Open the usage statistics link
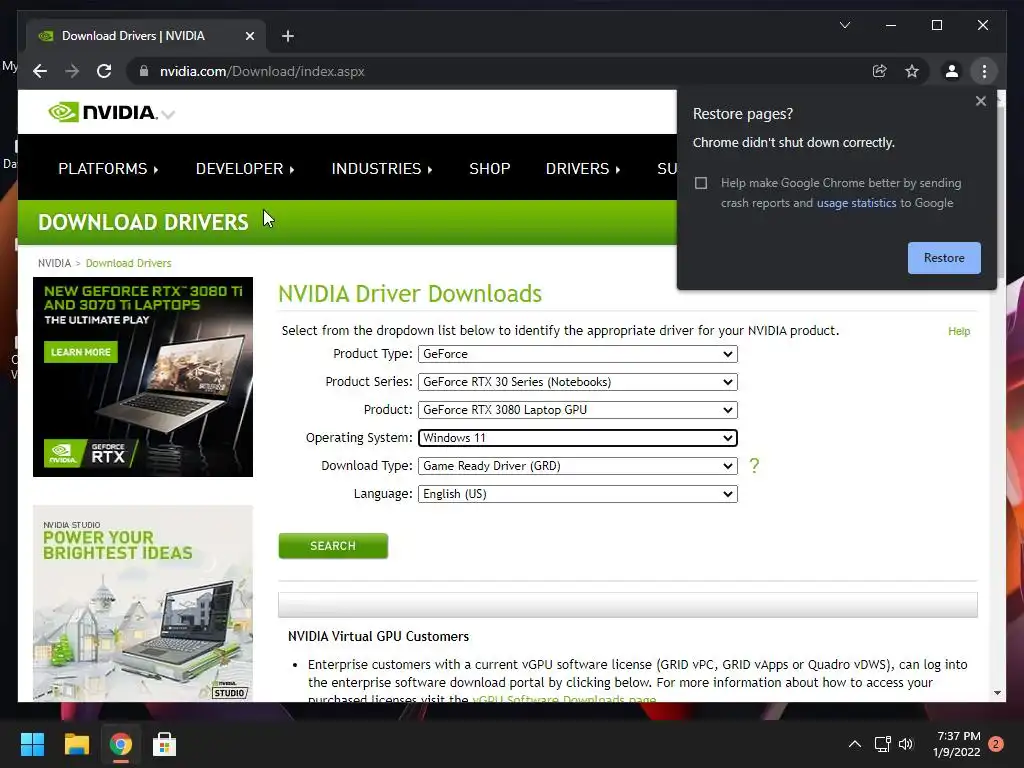The height and width of the screenshot is (768, 1024). (856, 203)
